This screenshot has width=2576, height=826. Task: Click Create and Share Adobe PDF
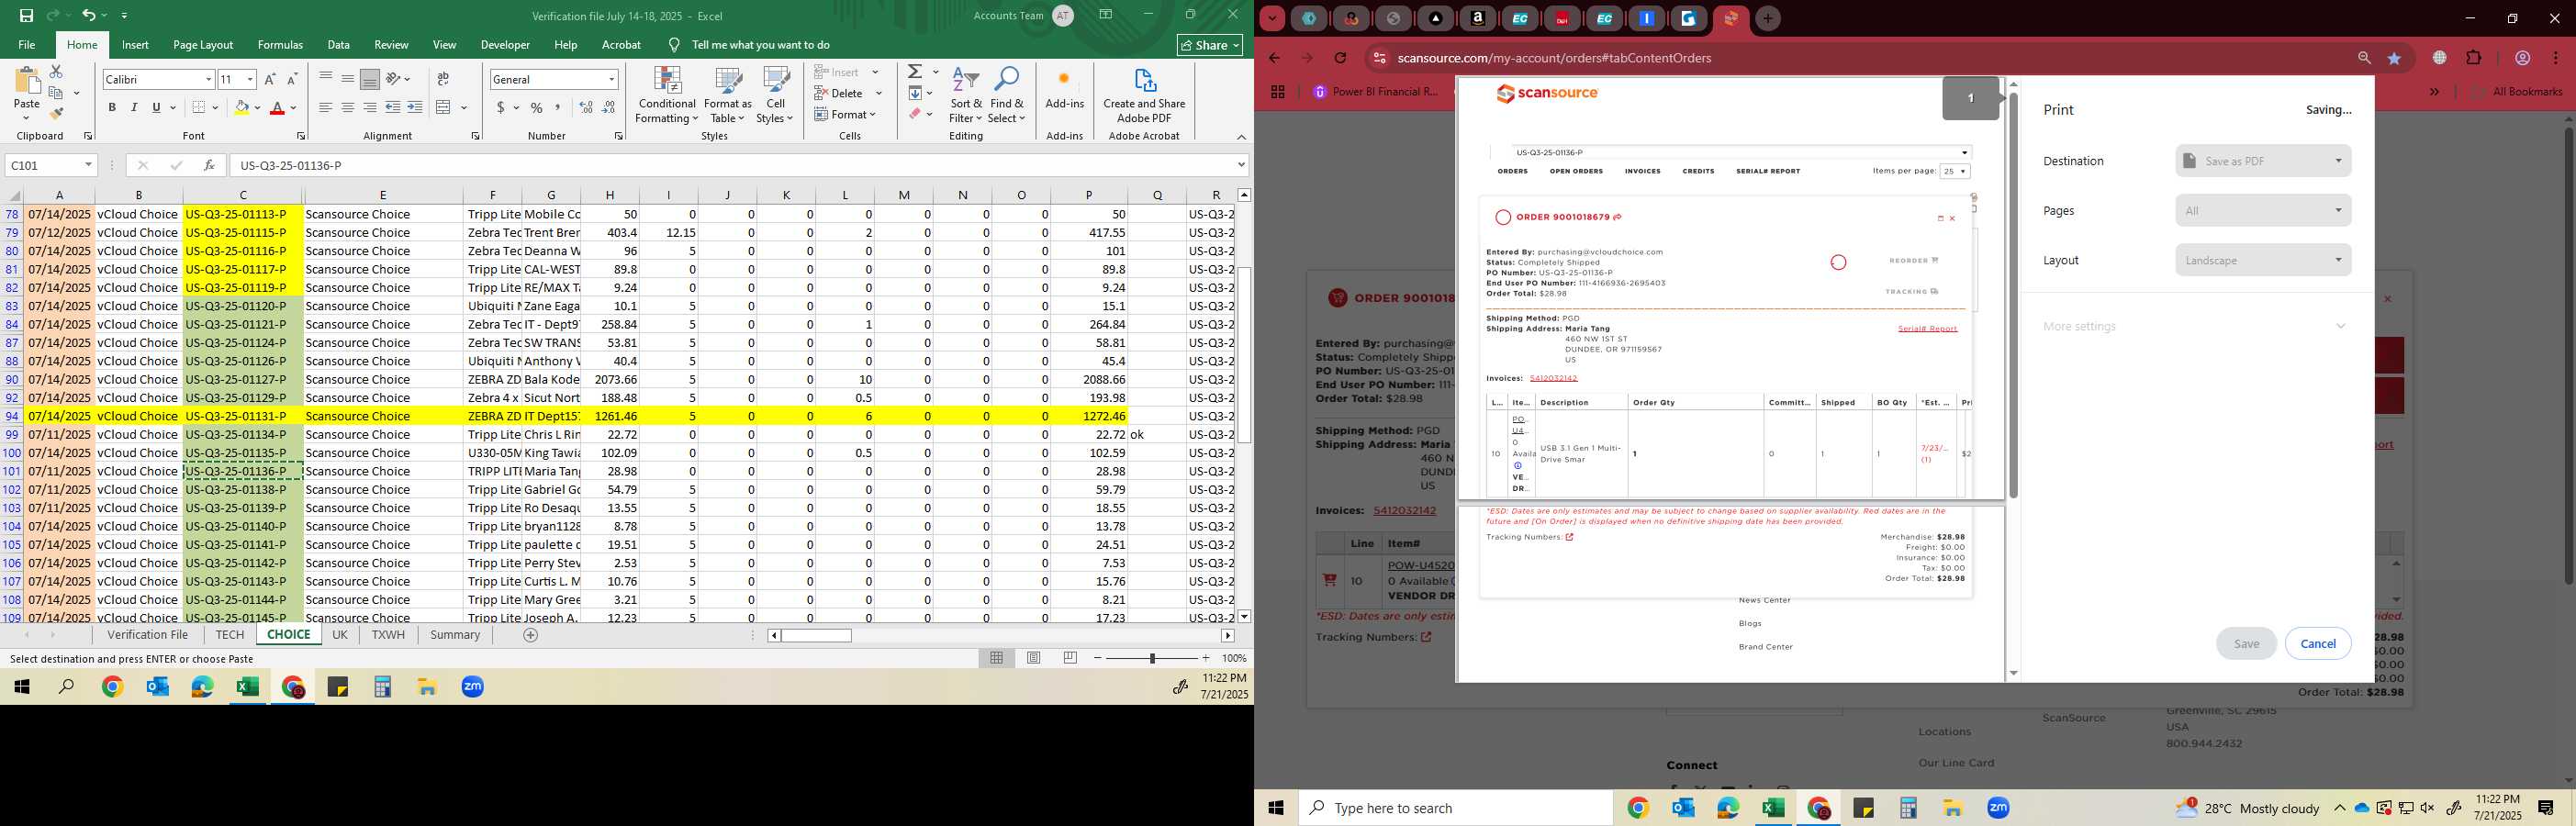pyautogui.click(x=1144, y=95)
